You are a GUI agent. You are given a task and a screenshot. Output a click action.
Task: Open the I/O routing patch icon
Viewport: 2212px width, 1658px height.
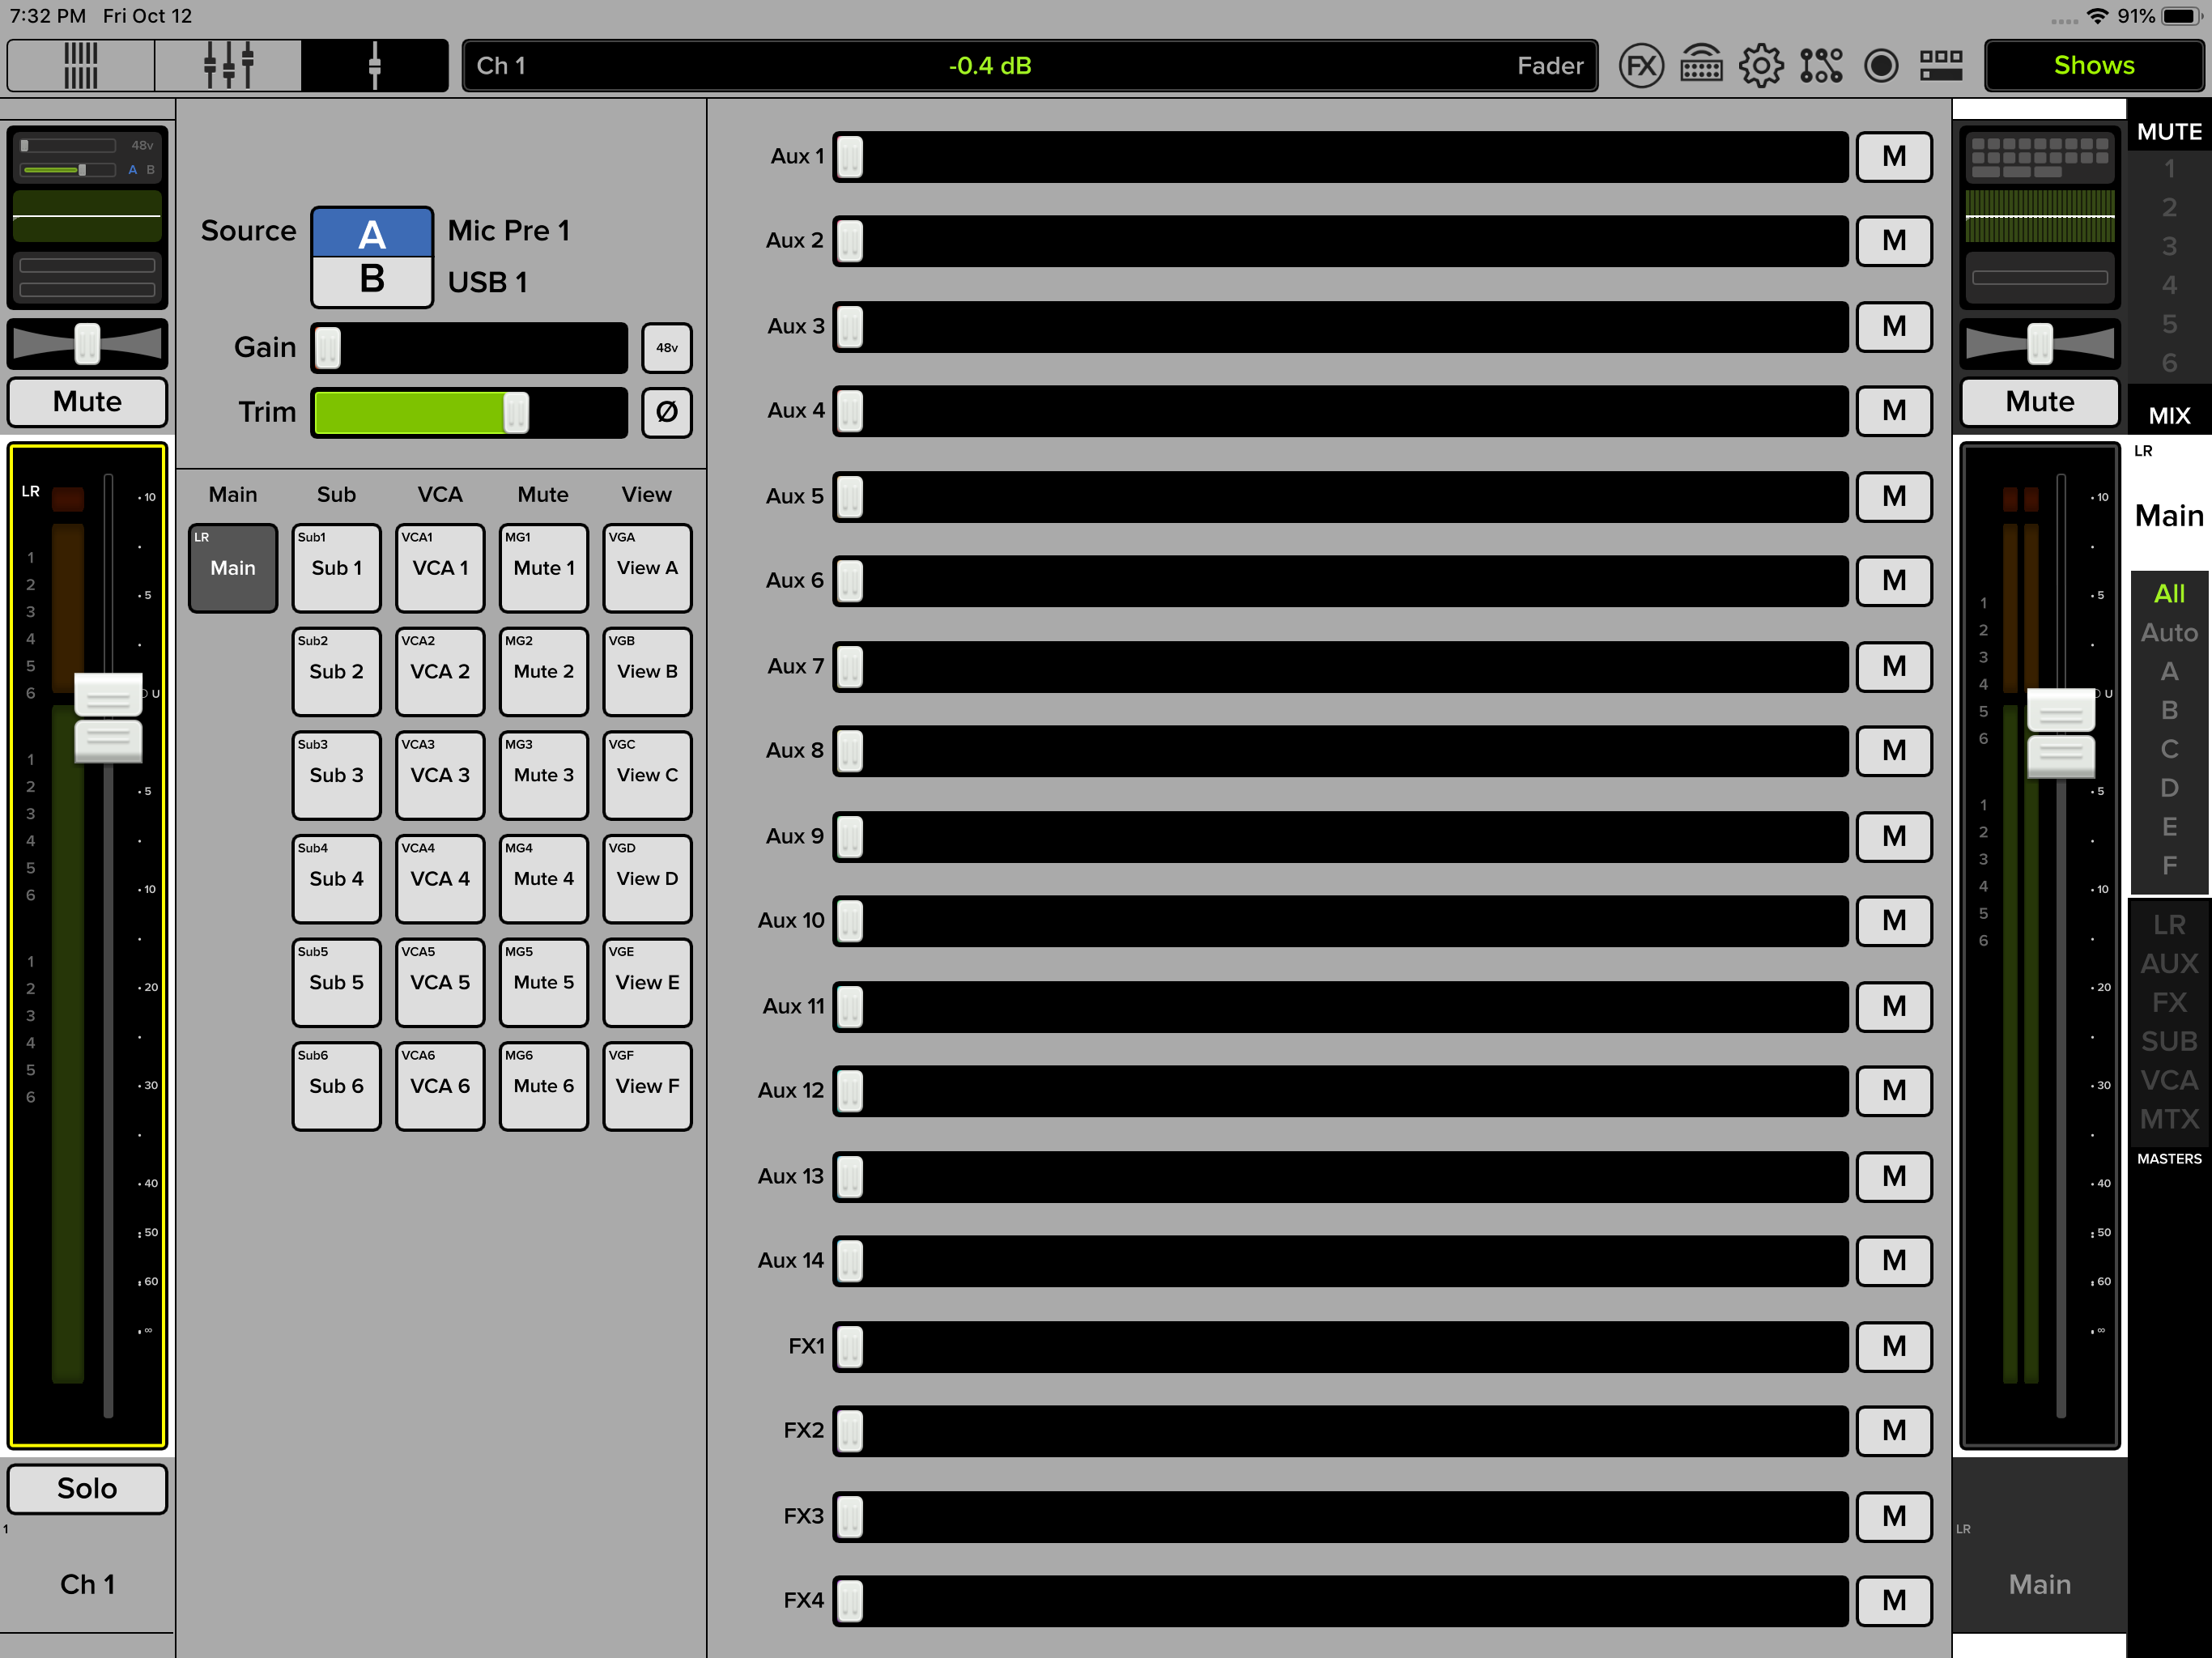pos(1821,66)
